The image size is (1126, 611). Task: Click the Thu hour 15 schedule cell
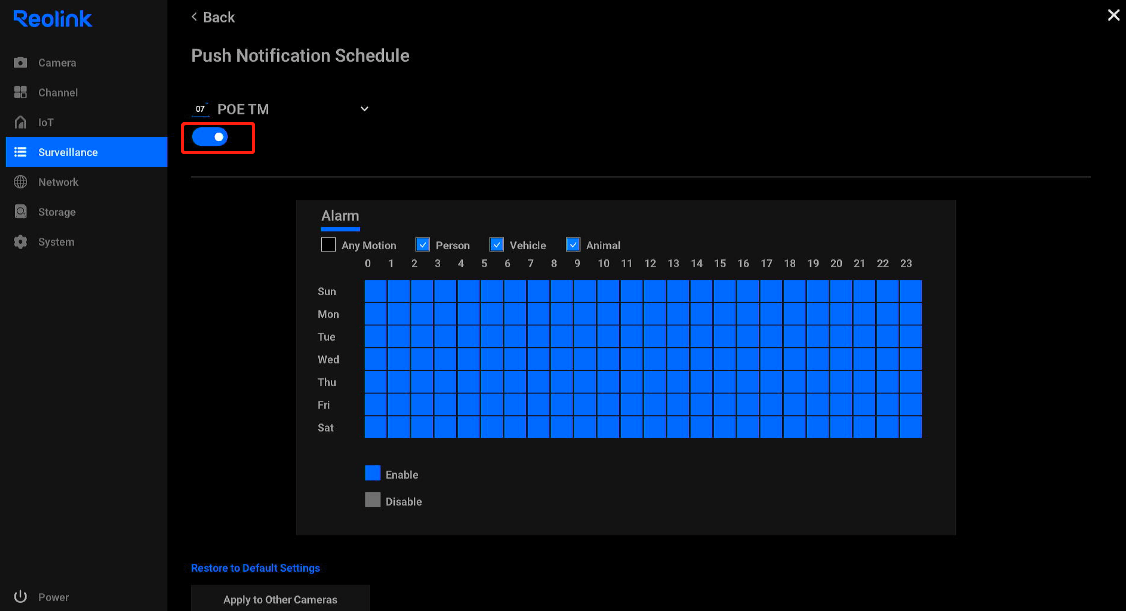pyautogui.click(x=725, y=382)
